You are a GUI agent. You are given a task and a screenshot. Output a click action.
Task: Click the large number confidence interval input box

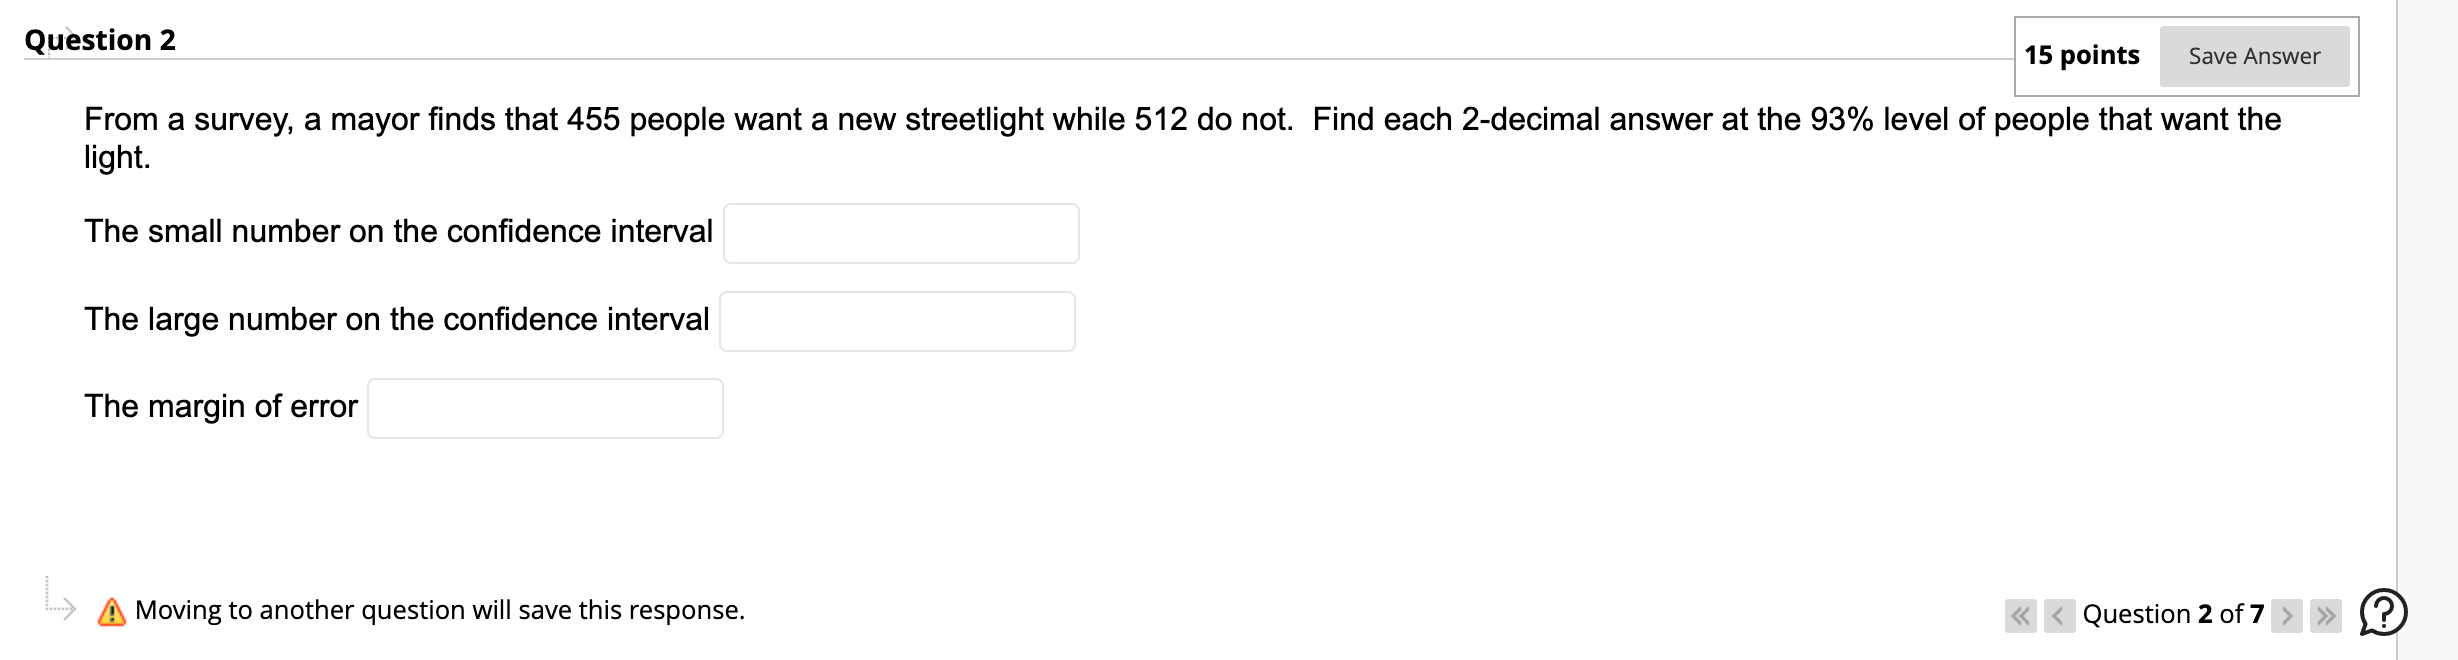coord(897,320)
